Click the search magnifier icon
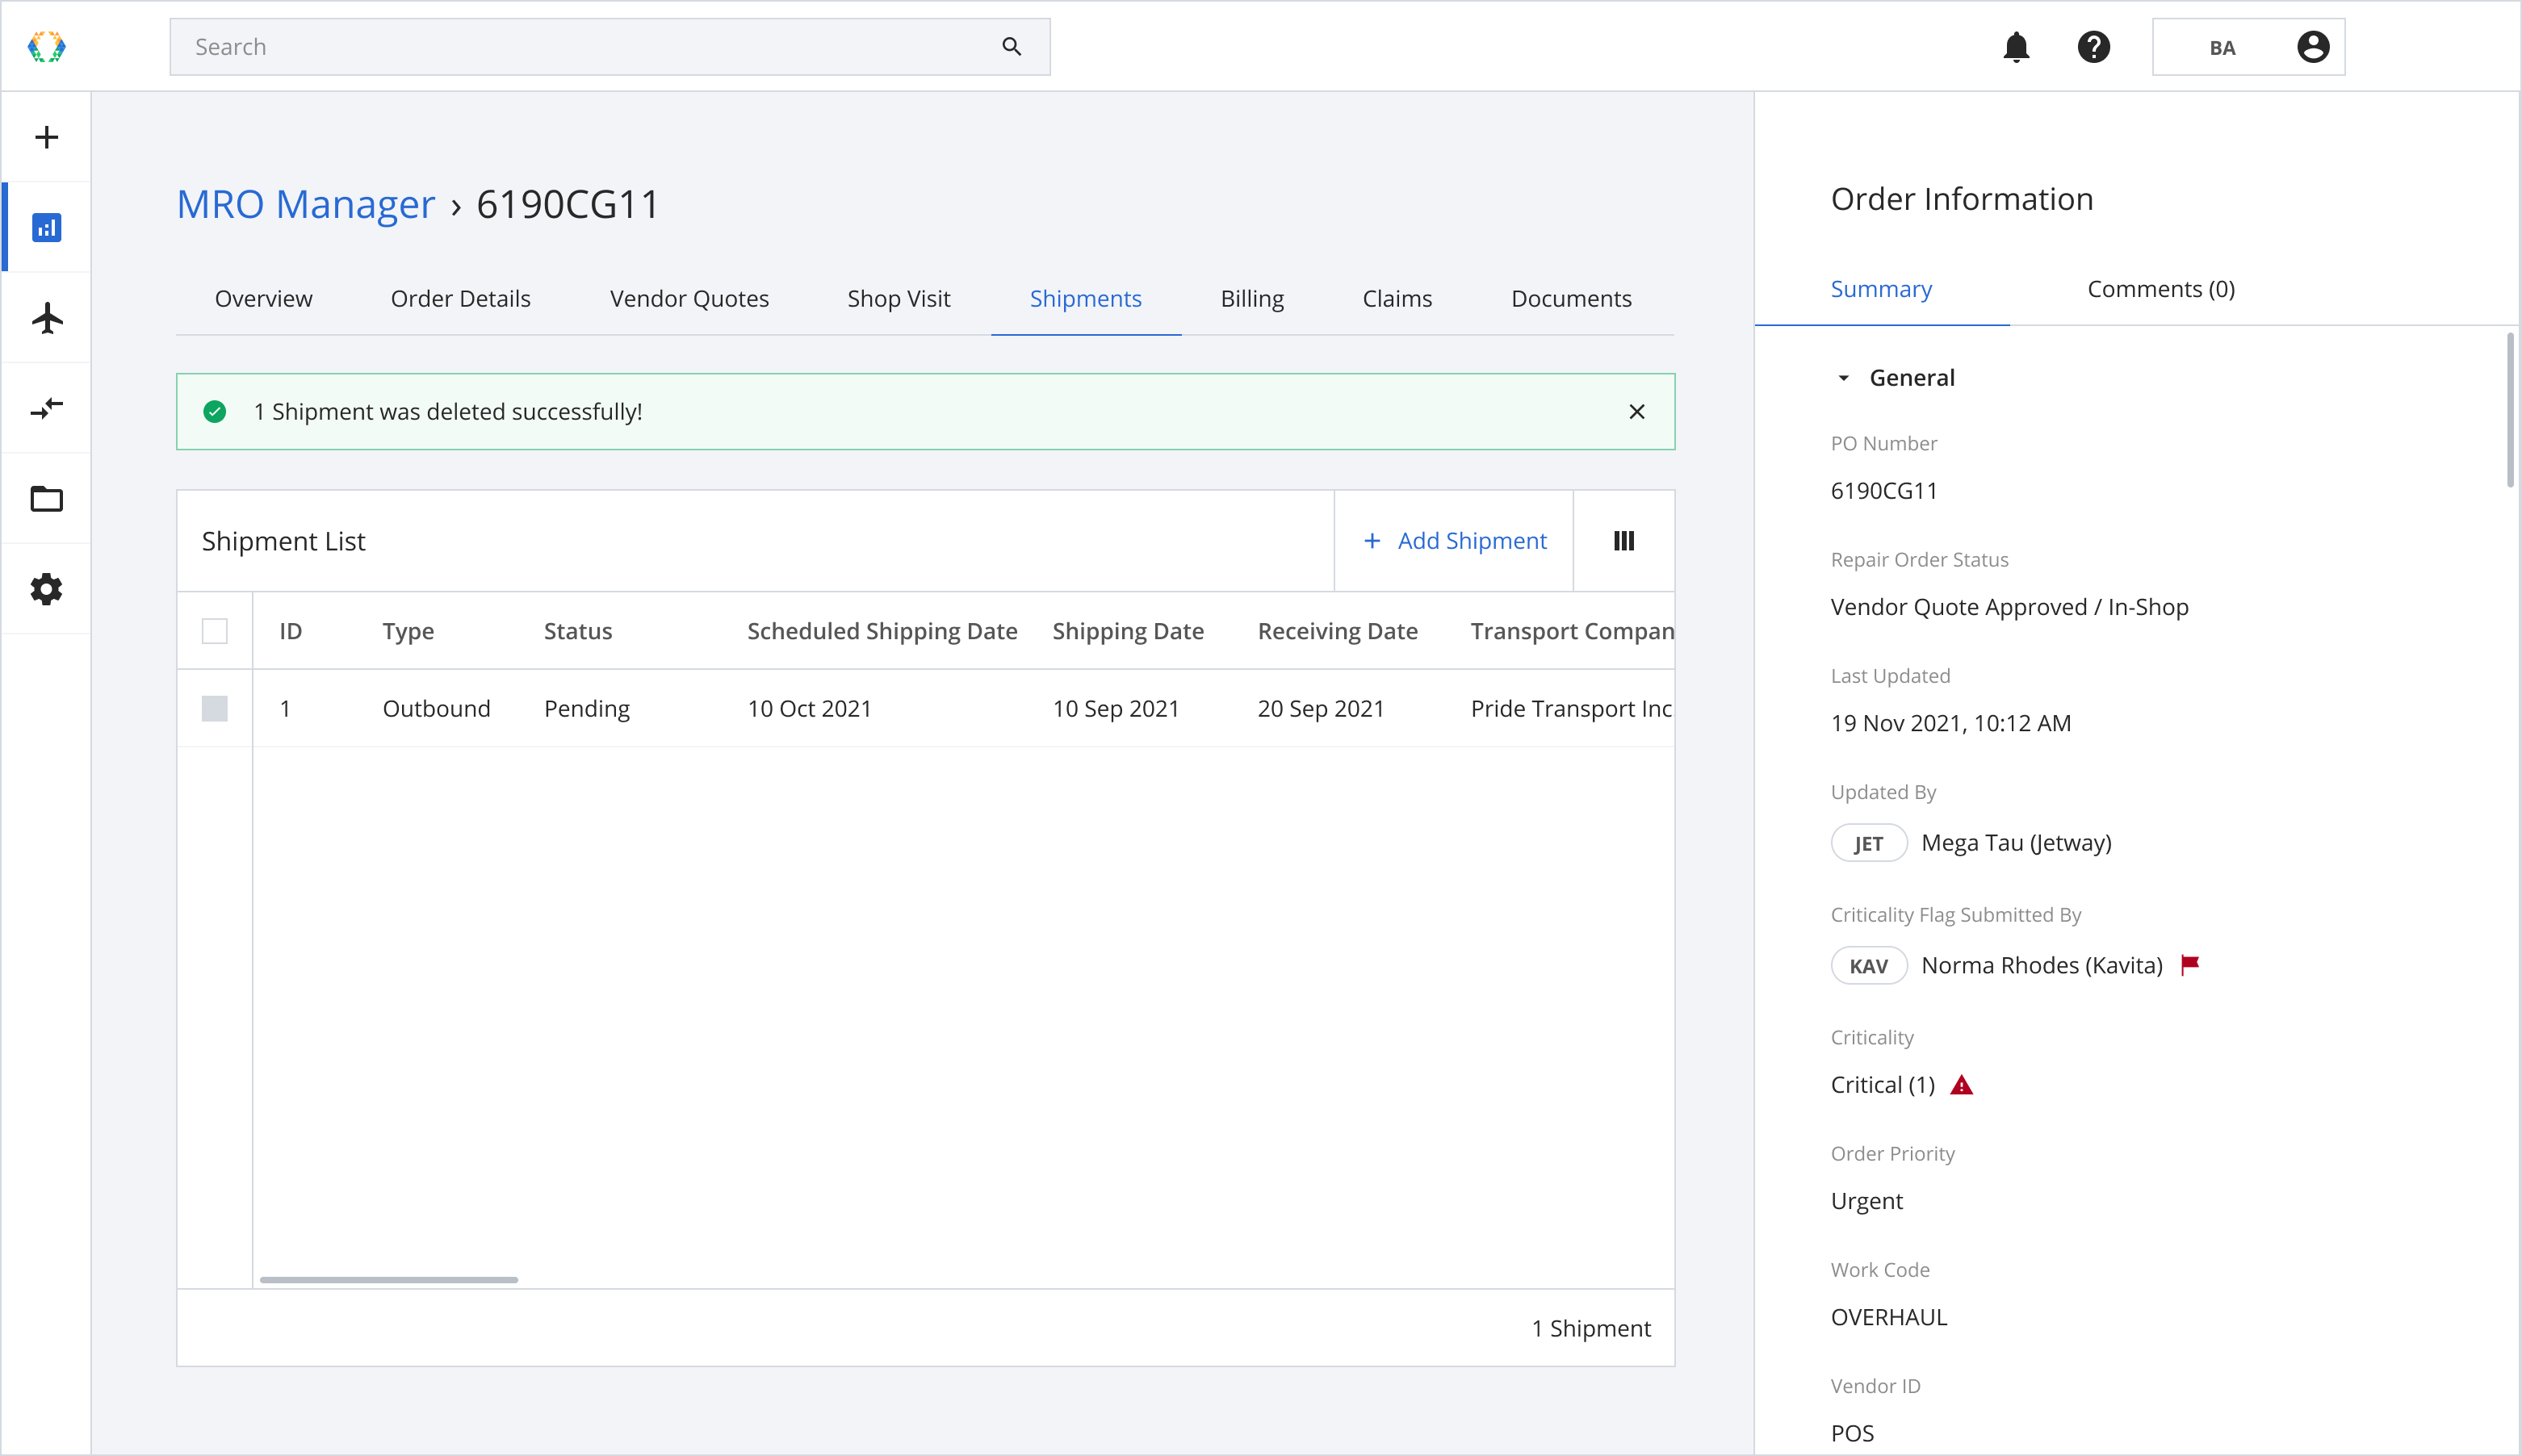 tap(1011, 47)
